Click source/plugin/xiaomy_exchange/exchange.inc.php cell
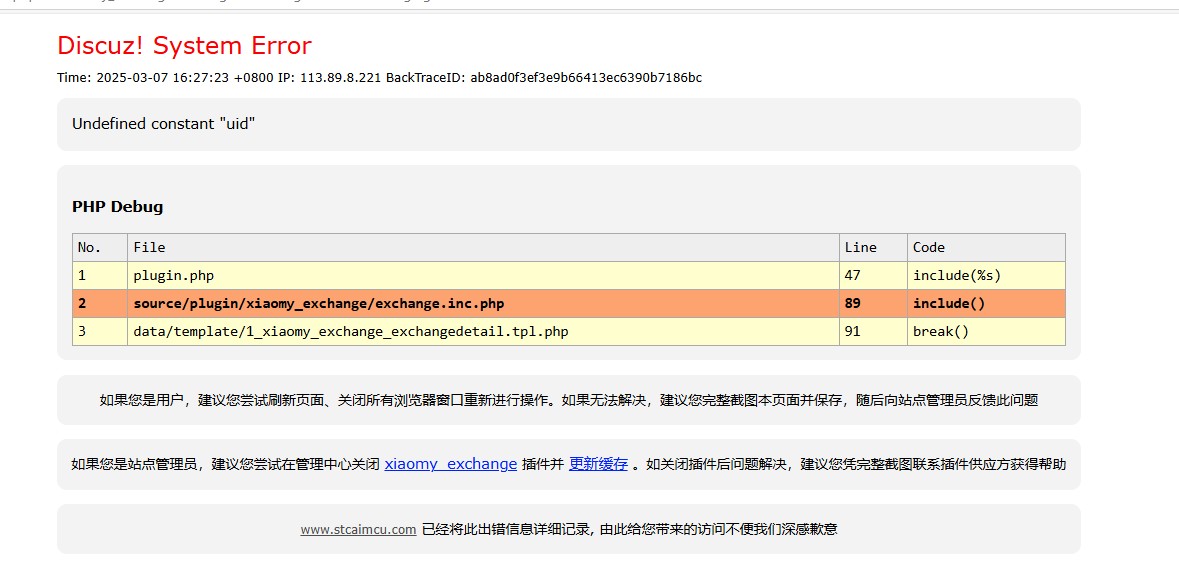The height and width of the screenshot is (574, 1179). (x=483, y=304)
